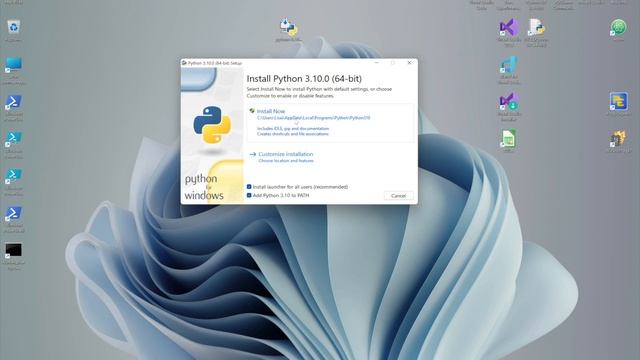Click Install Now in the Python setup
Viewport: 640px width, 360px height.
pyautogui.click(x=271, y=111)
